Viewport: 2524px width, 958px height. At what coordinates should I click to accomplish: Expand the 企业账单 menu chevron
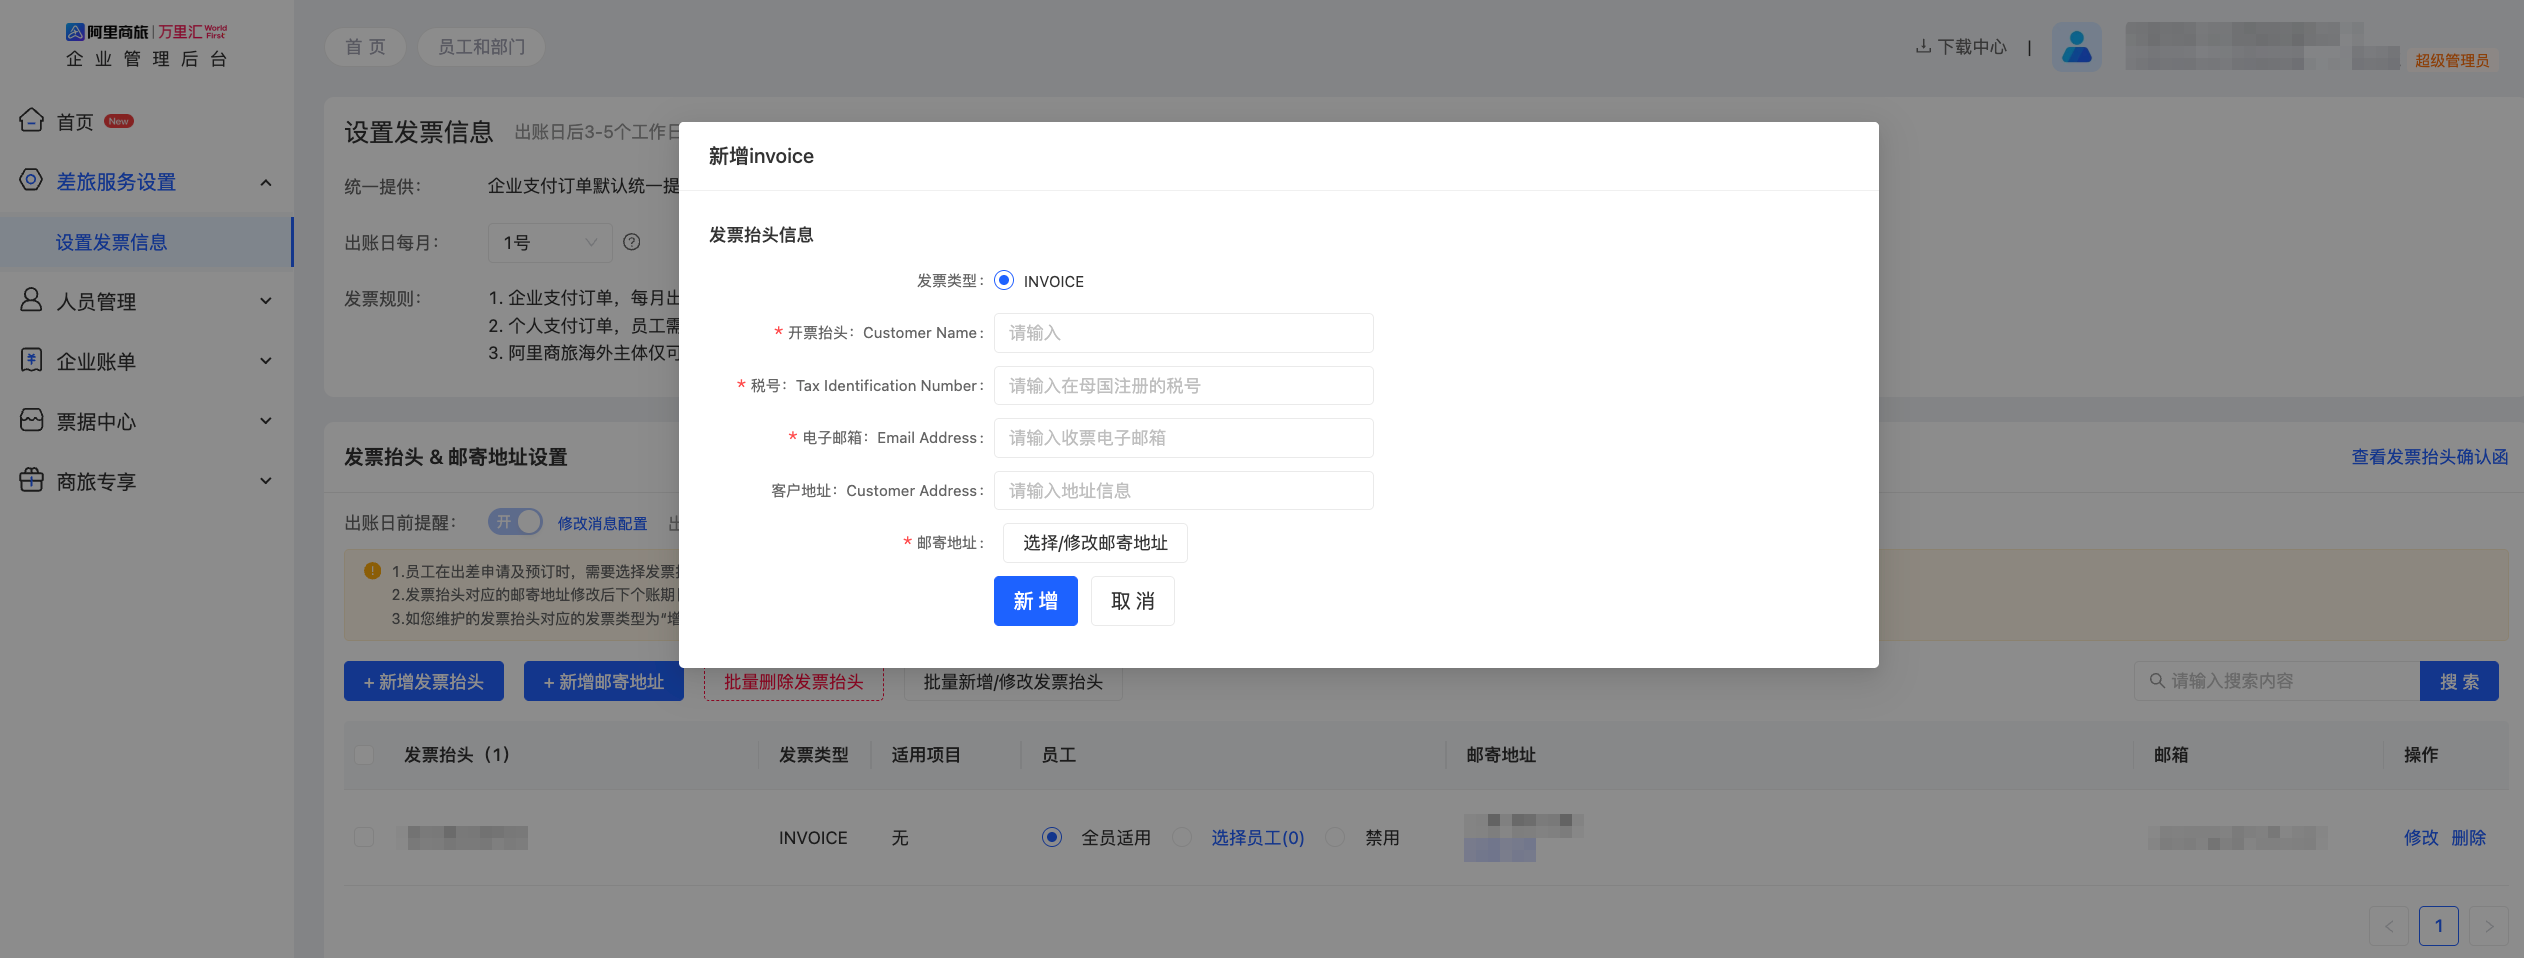266,361
